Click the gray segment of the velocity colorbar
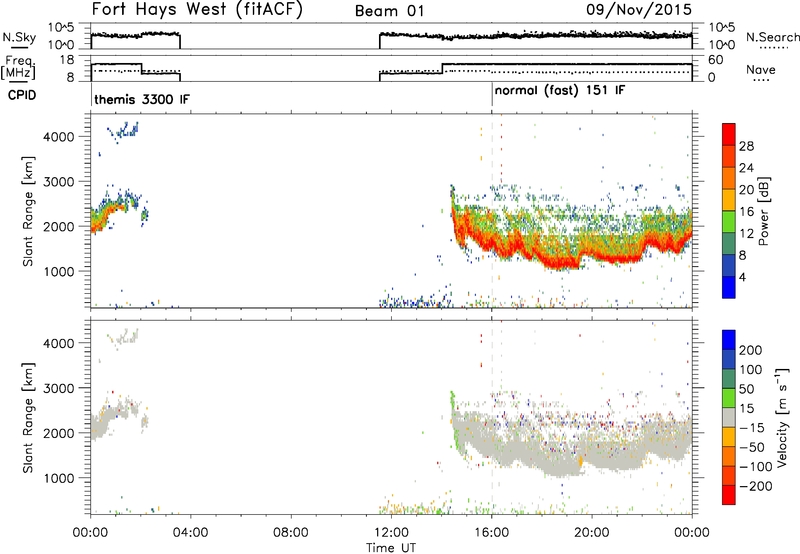 [729, 417]
